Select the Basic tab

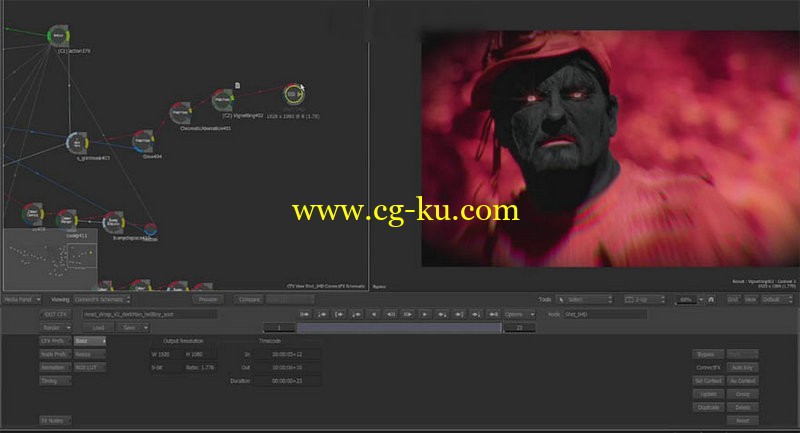(x=90, y=341)
